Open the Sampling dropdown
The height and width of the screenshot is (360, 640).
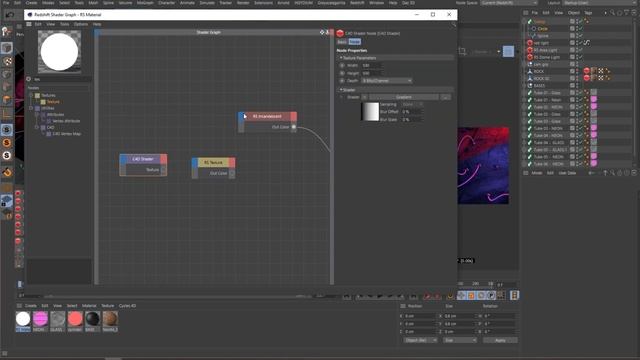[x=411, y=104]
